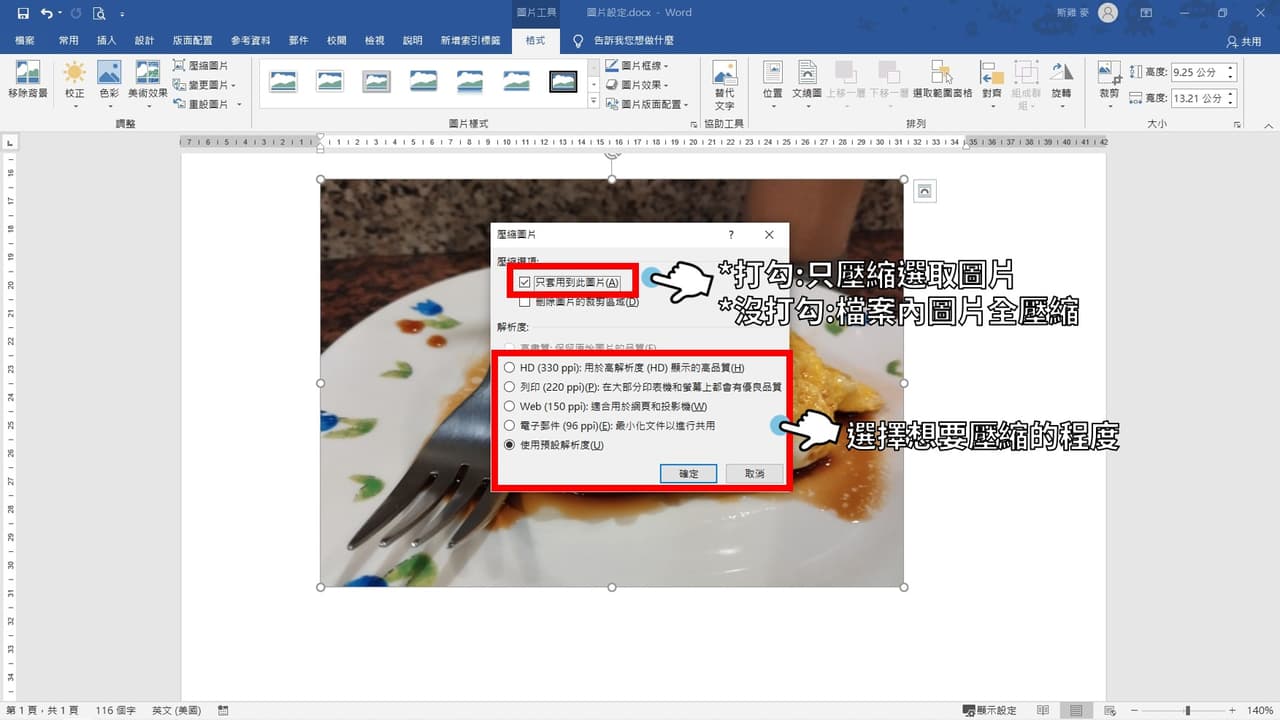Switch to the 參考資料 (References) tab
The image size is (1280, 720).
(251, 41)
